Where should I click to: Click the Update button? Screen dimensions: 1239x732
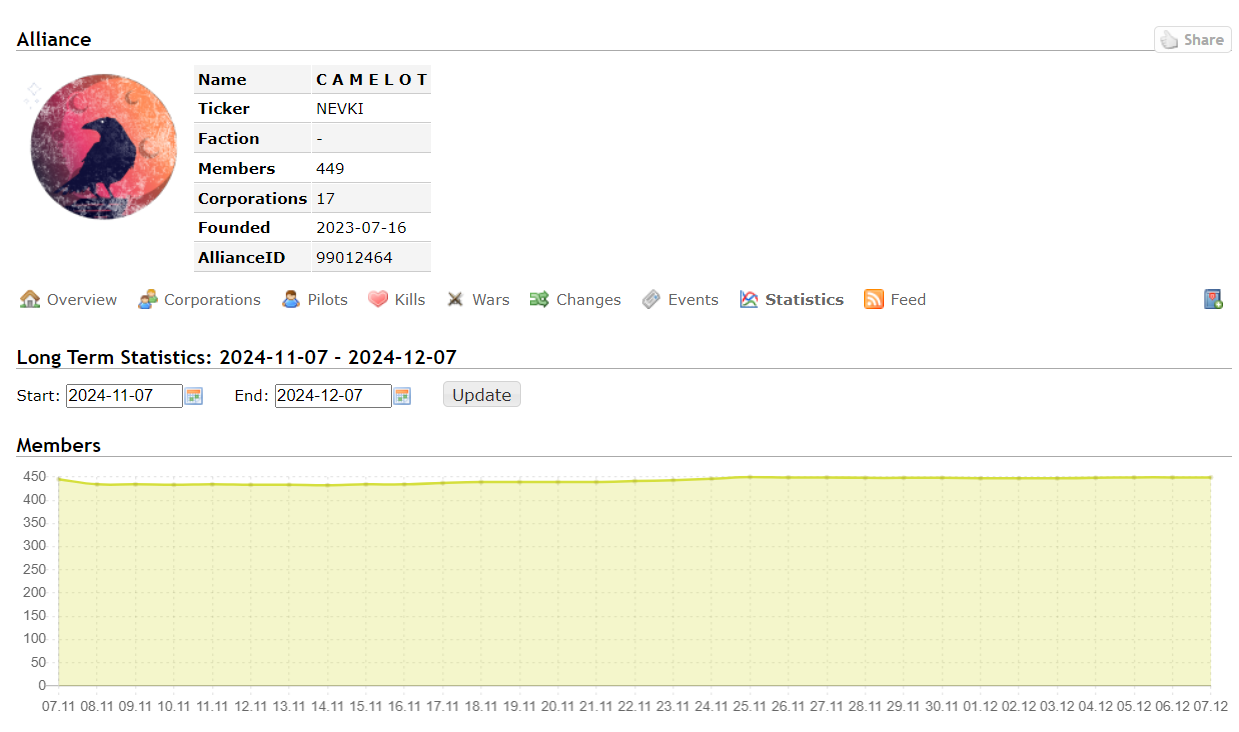coord(482,395)
